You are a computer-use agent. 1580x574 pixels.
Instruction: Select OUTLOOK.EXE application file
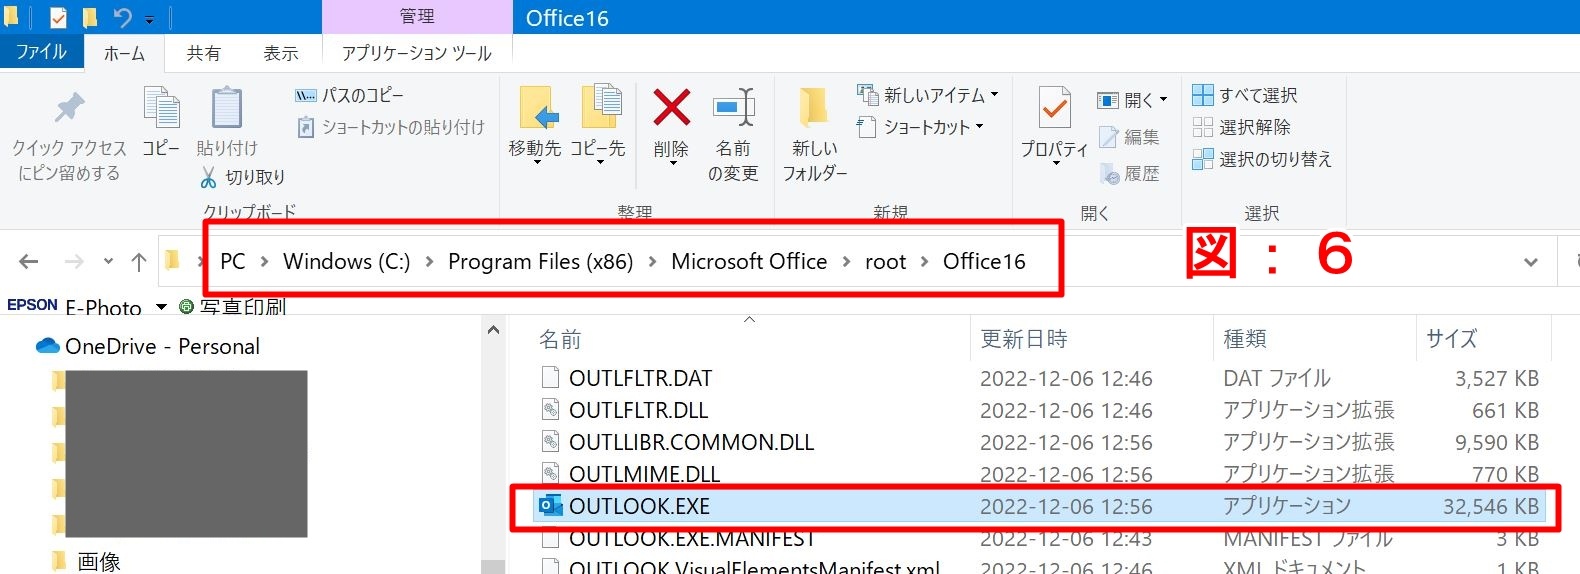click(x=1040, y=506)
